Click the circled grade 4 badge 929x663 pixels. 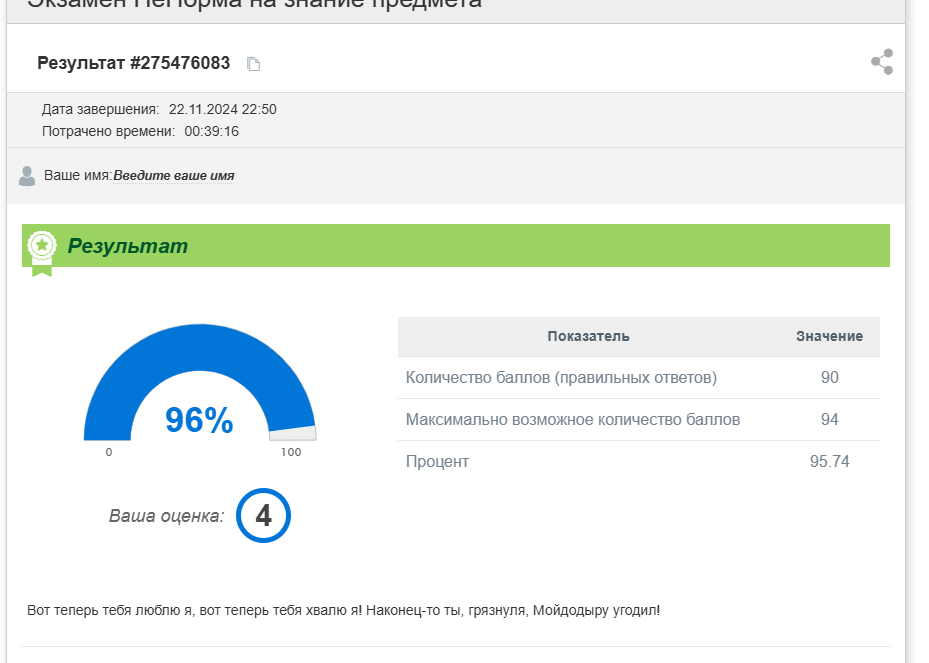pyautogui.click(x=263, y=516)
